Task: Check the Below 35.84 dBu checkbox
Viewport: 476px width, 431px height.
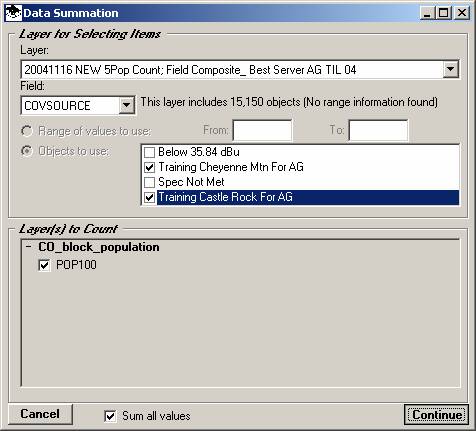Action: (149, 152)
